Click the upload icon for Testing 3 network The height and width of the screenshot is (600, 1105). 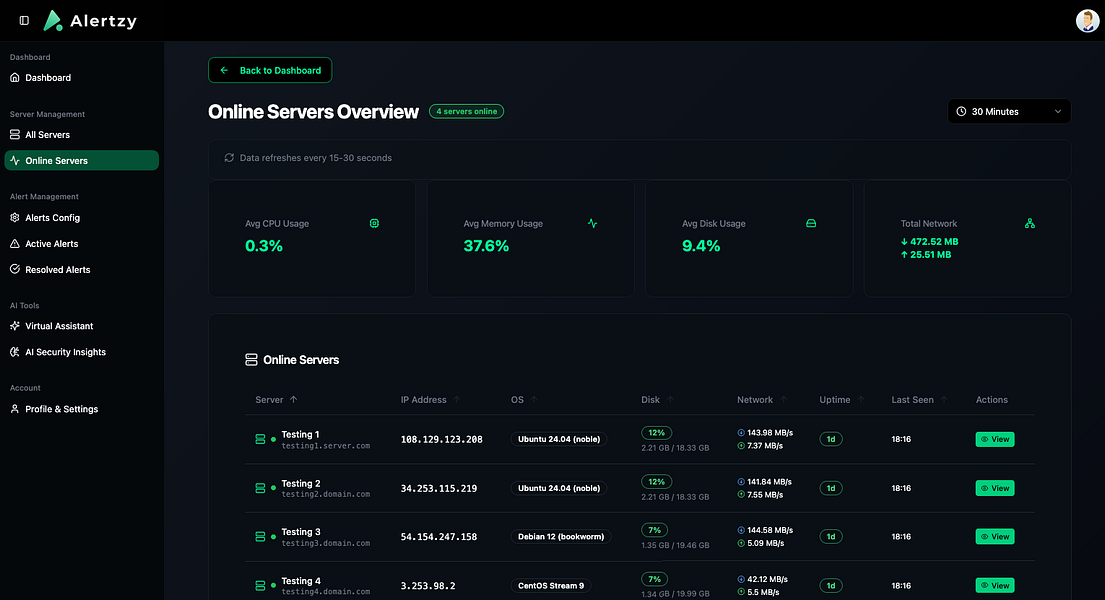741,544
